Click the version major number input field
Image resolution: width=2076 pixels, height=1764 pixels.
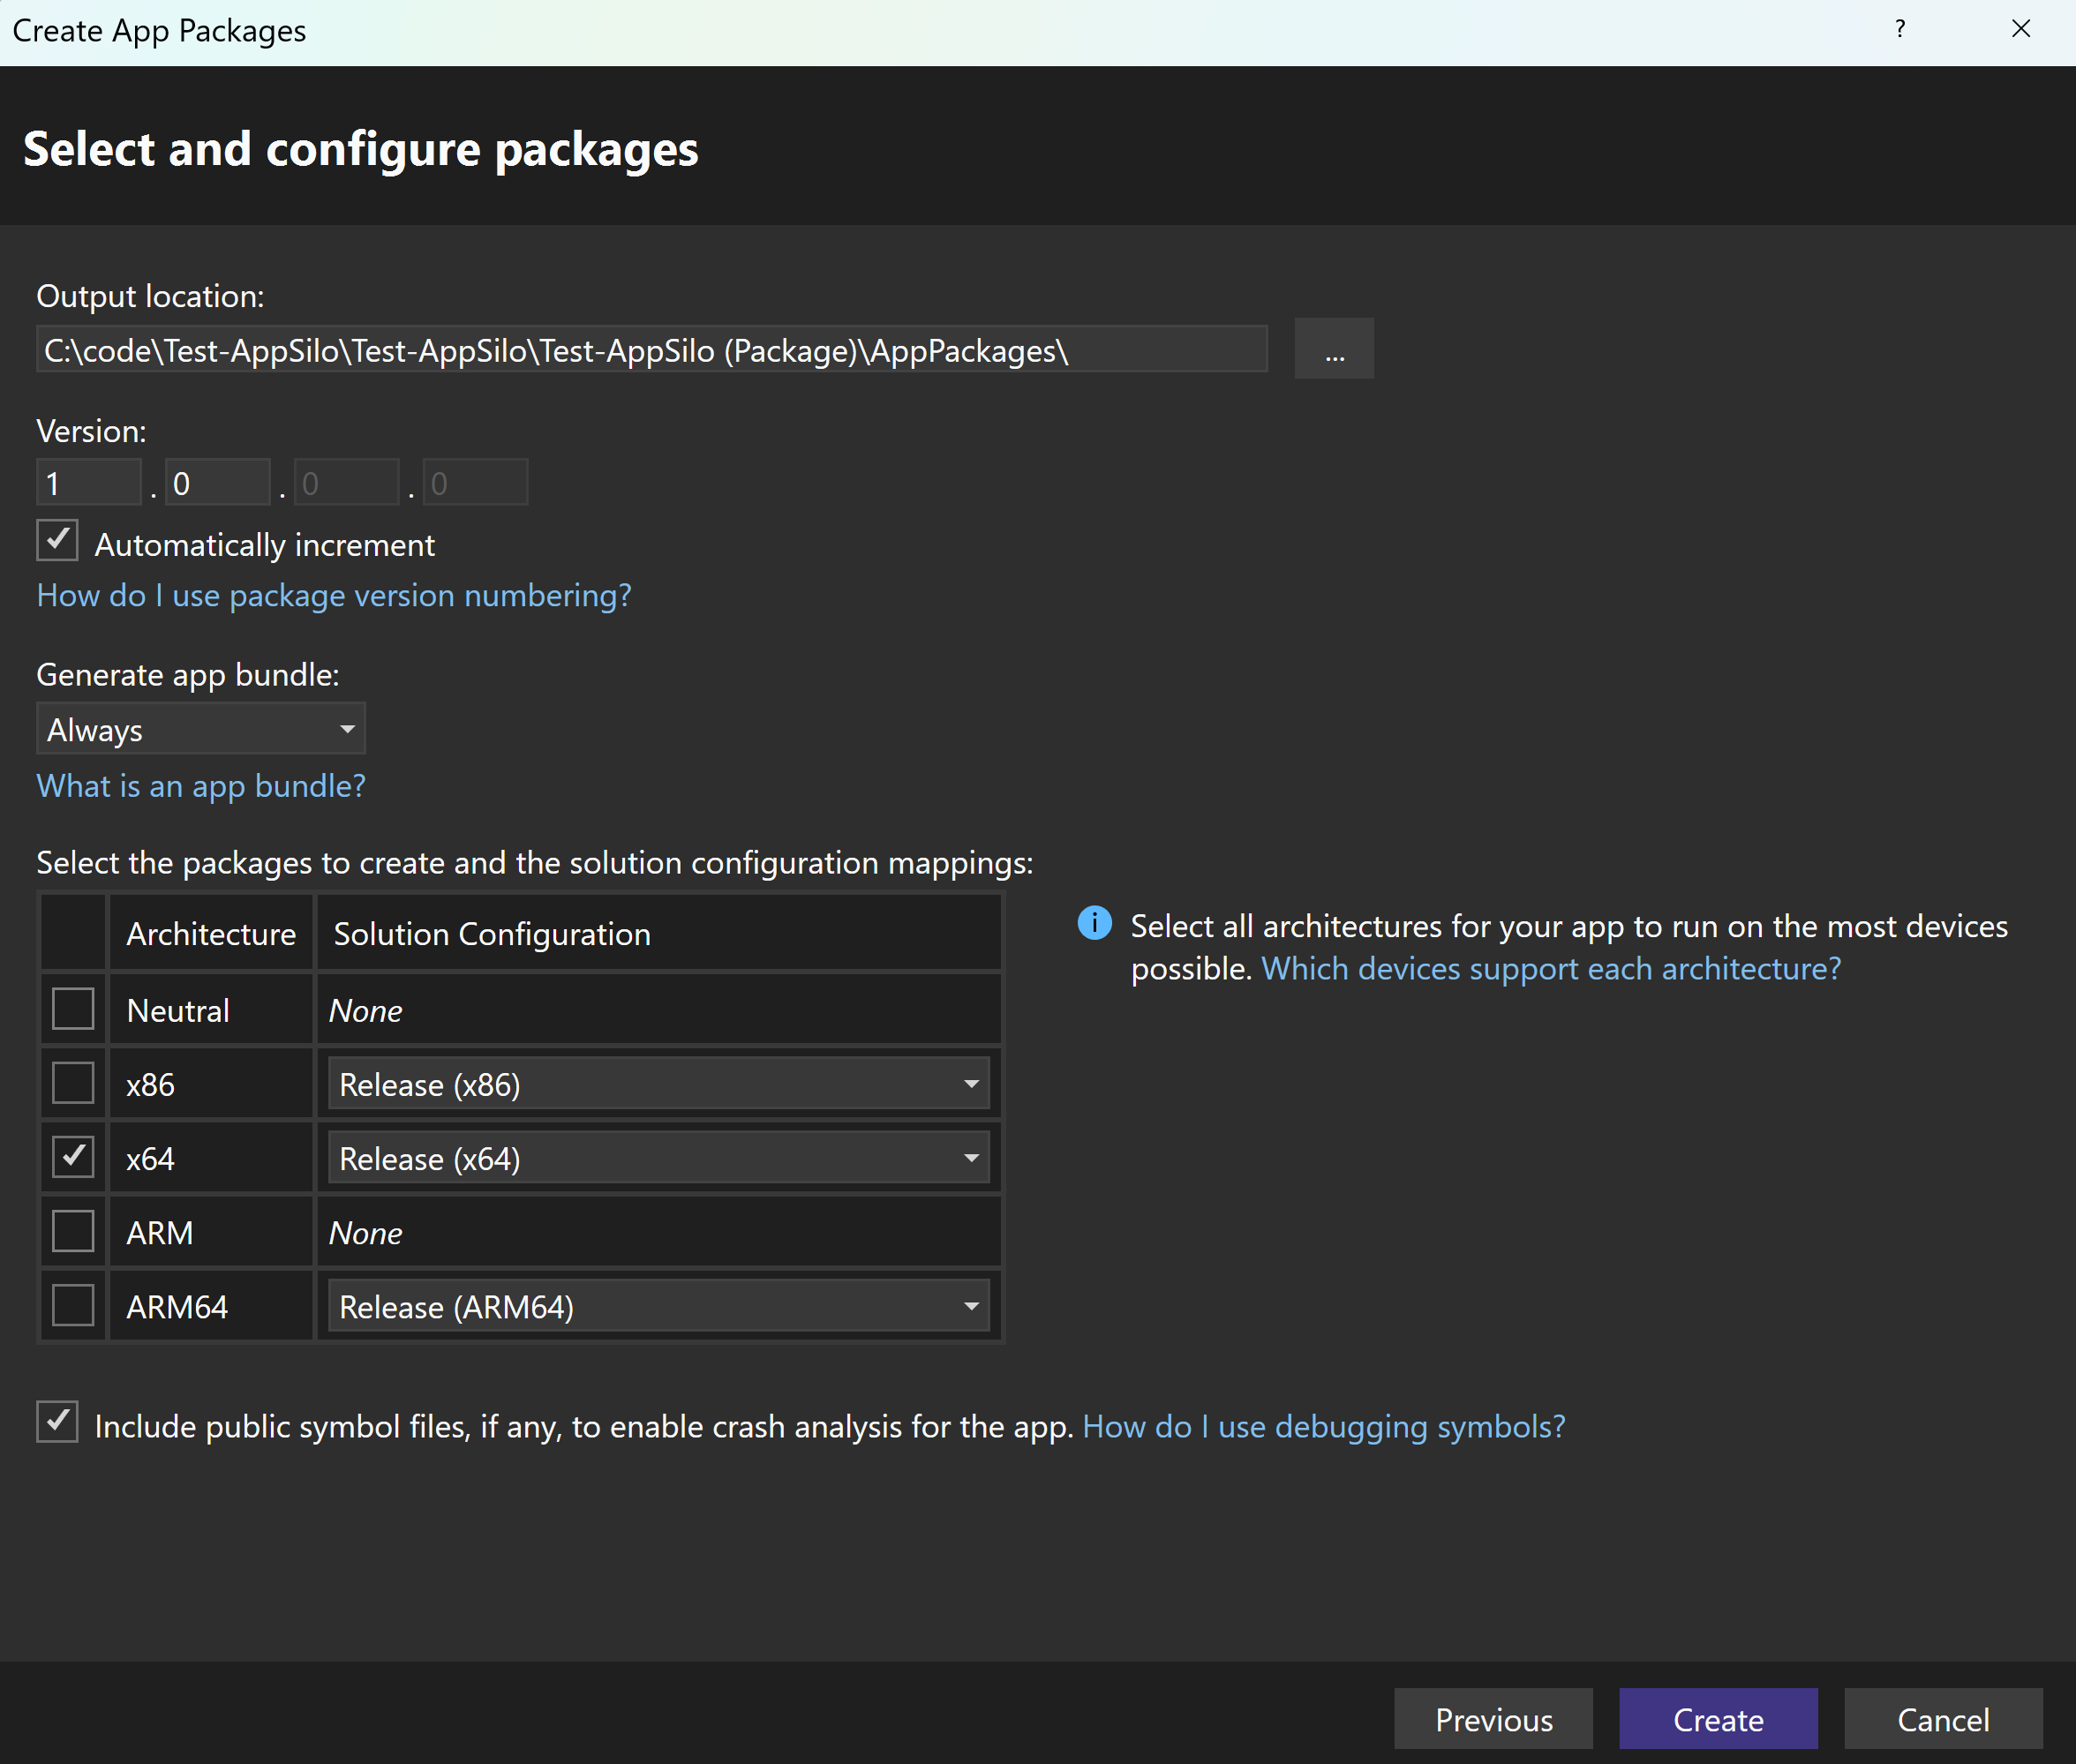point(87,483)
